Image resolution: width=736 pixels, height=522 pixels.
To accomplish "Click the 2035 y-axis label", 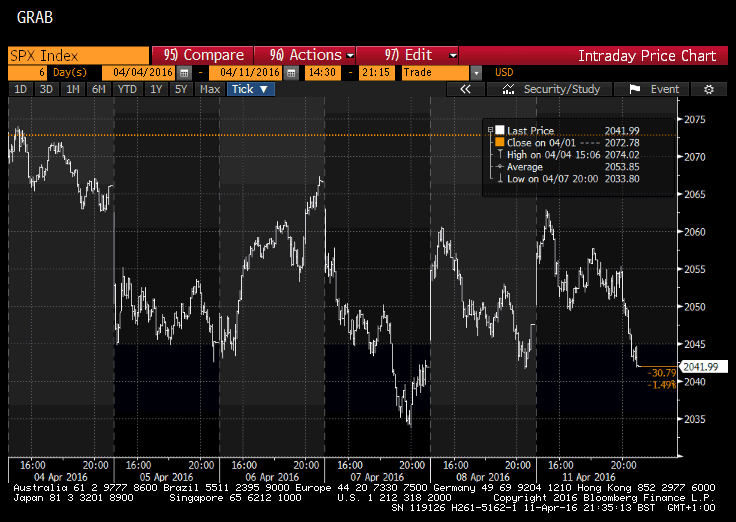I will (694, 419).
